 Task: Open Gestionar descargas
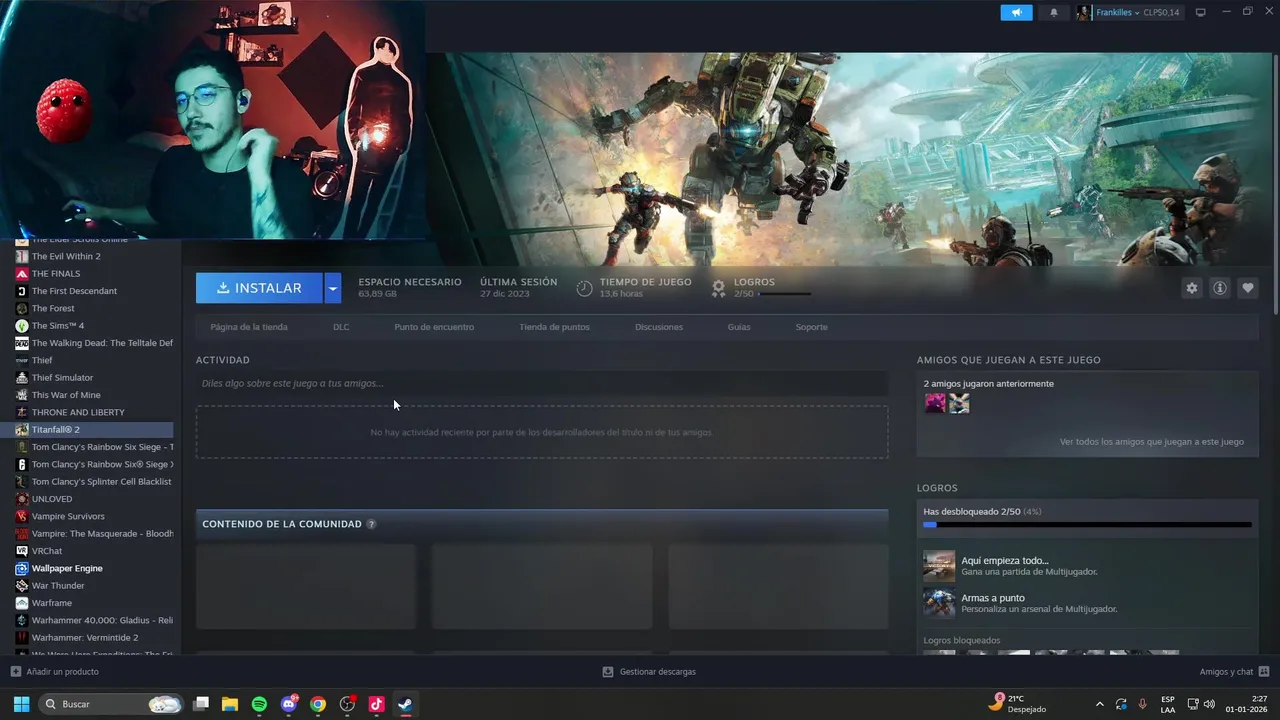[649, 672]
